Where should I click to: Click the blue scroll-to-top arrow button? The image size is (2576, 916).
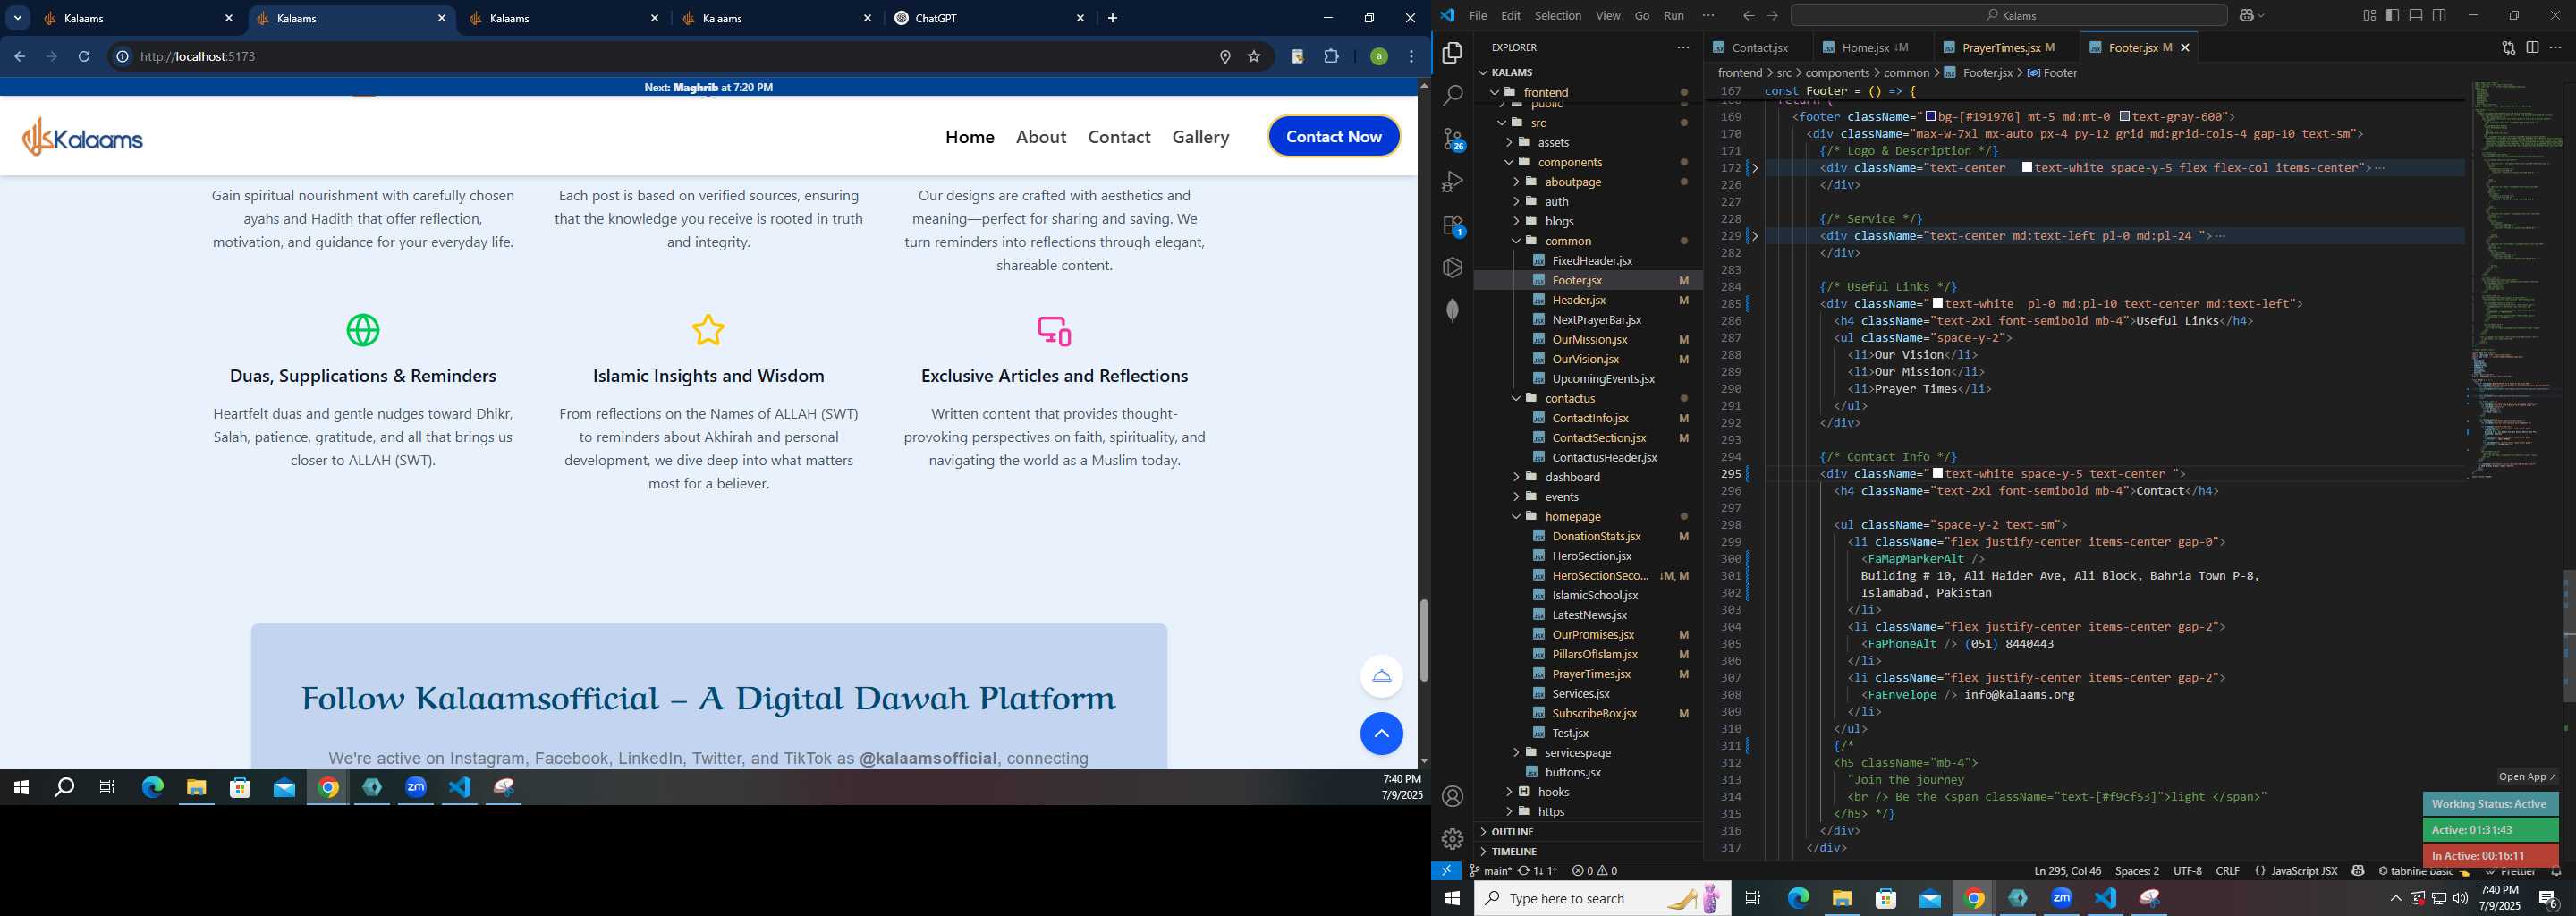click(x=1381, y=734)
